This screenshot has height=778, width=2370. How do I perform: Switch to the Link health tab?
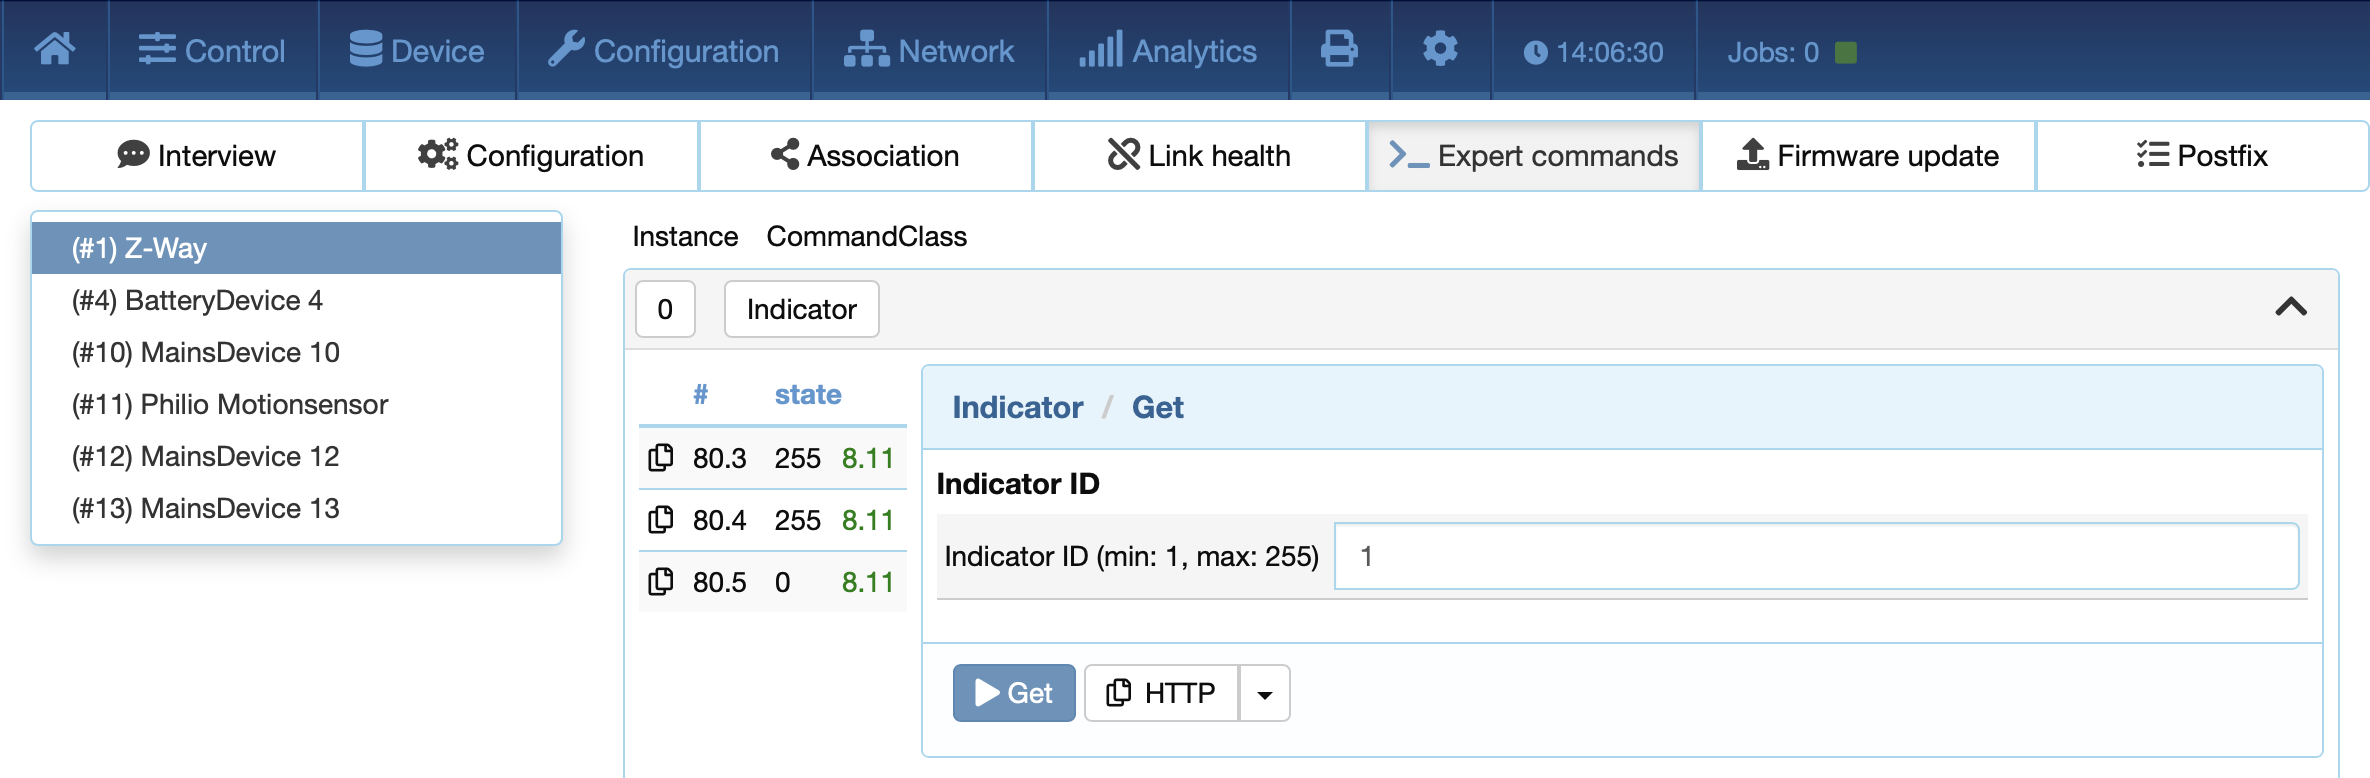(1199, 156)
